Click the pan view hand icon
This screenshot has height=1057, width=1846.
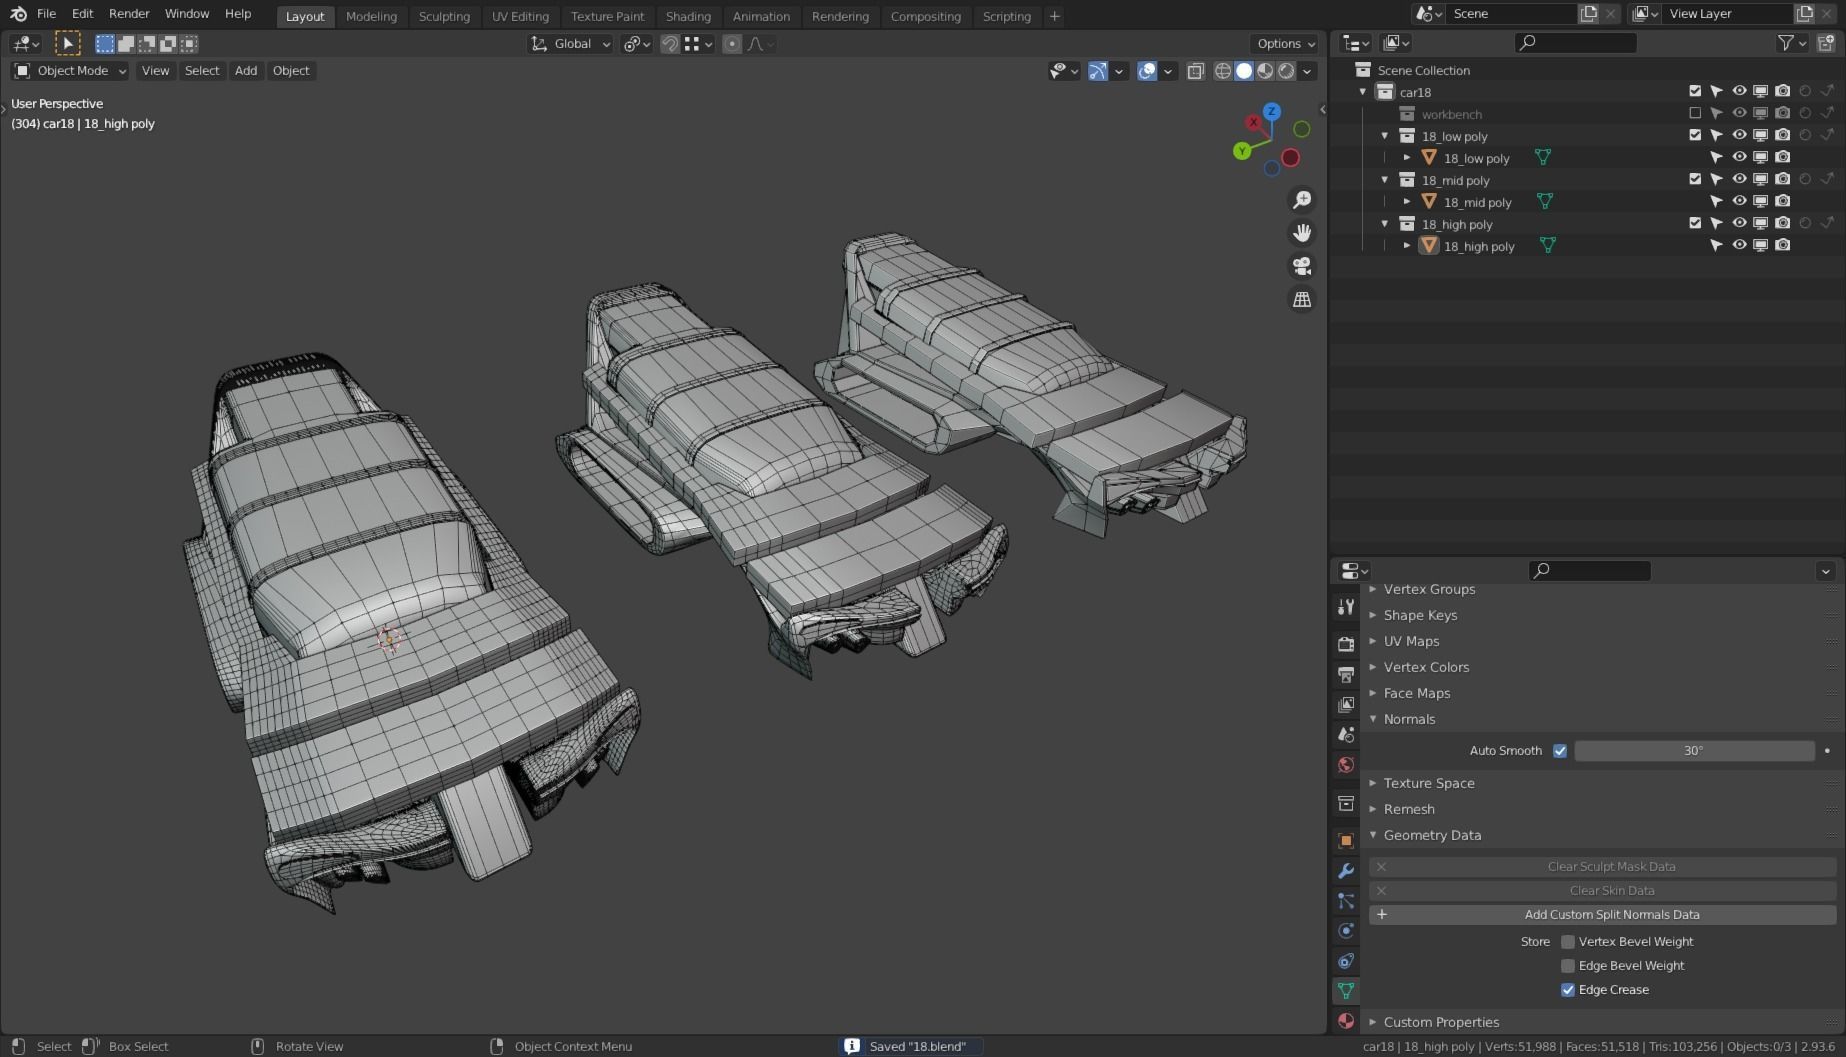click(x=1302, y=233)
